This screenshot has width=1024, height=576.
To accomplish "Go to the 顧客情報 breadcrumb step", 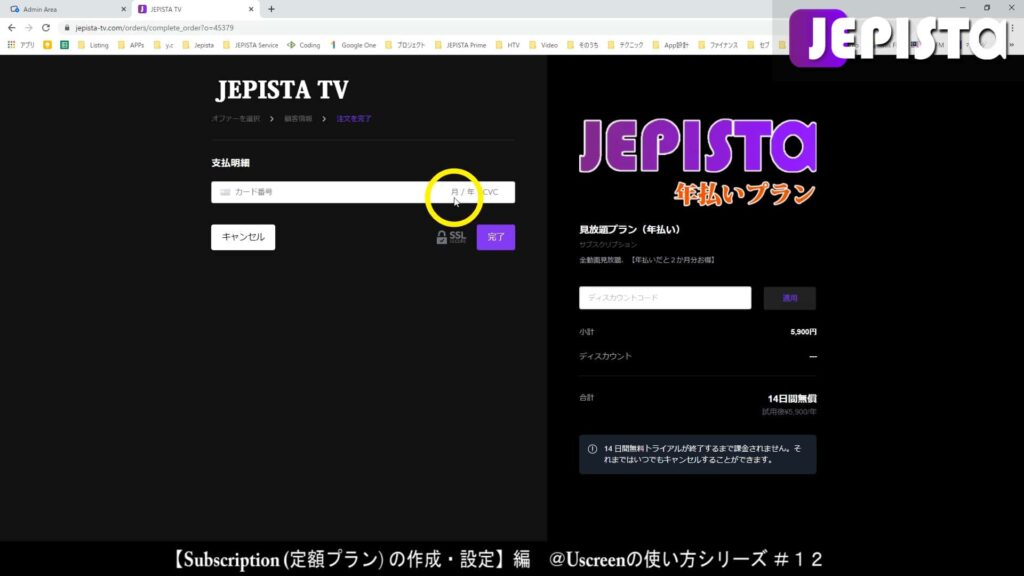I will click(298, 119).
